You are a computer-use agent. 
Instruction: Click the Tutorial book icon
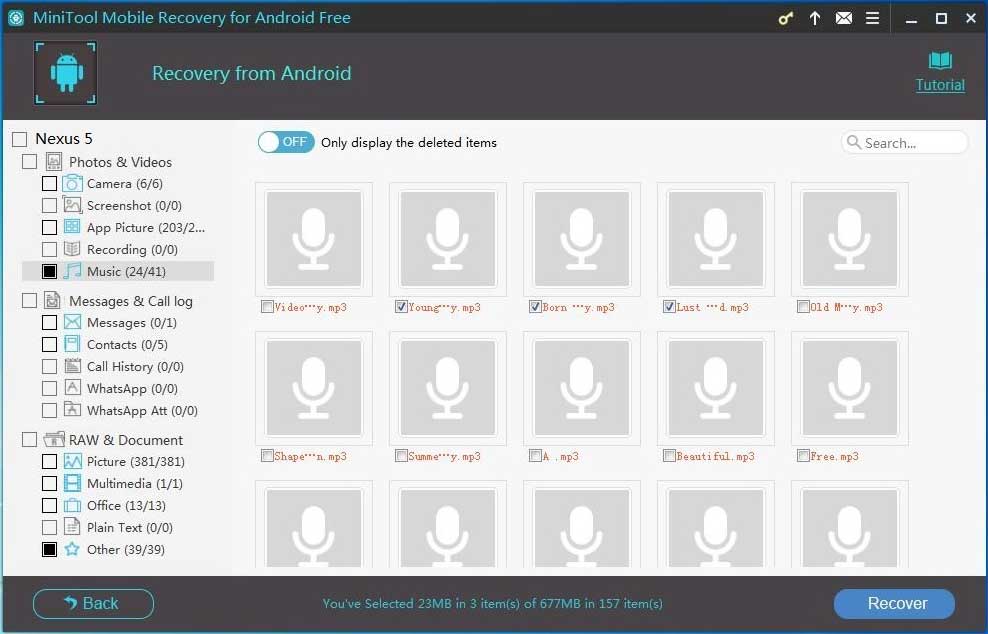pyautogui.click(x=940, y=61)
